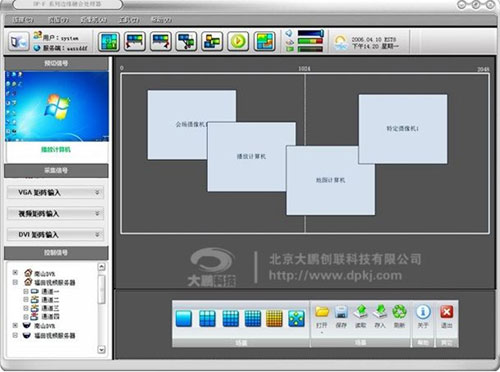This screenshot has height=372, width=500.
Task: Select 通道四 in the device tree
Action: (x=50, y=316)
